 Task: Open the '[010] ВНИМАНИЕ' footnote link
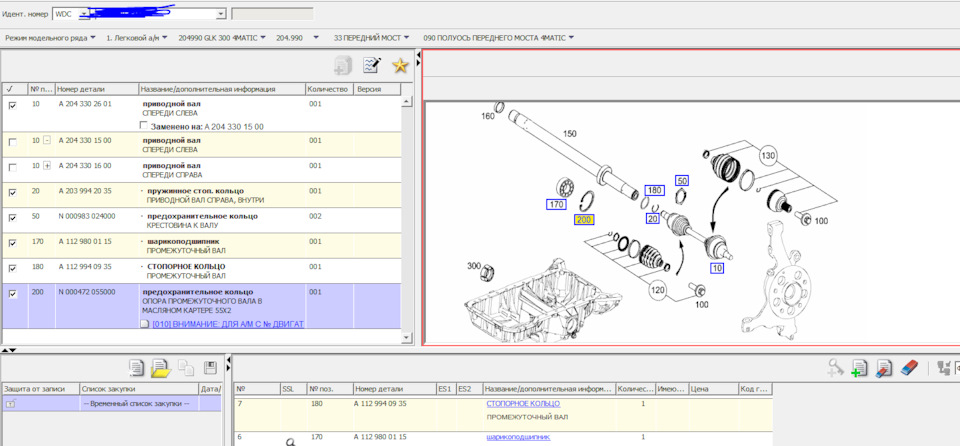click(x=227, y=324)
